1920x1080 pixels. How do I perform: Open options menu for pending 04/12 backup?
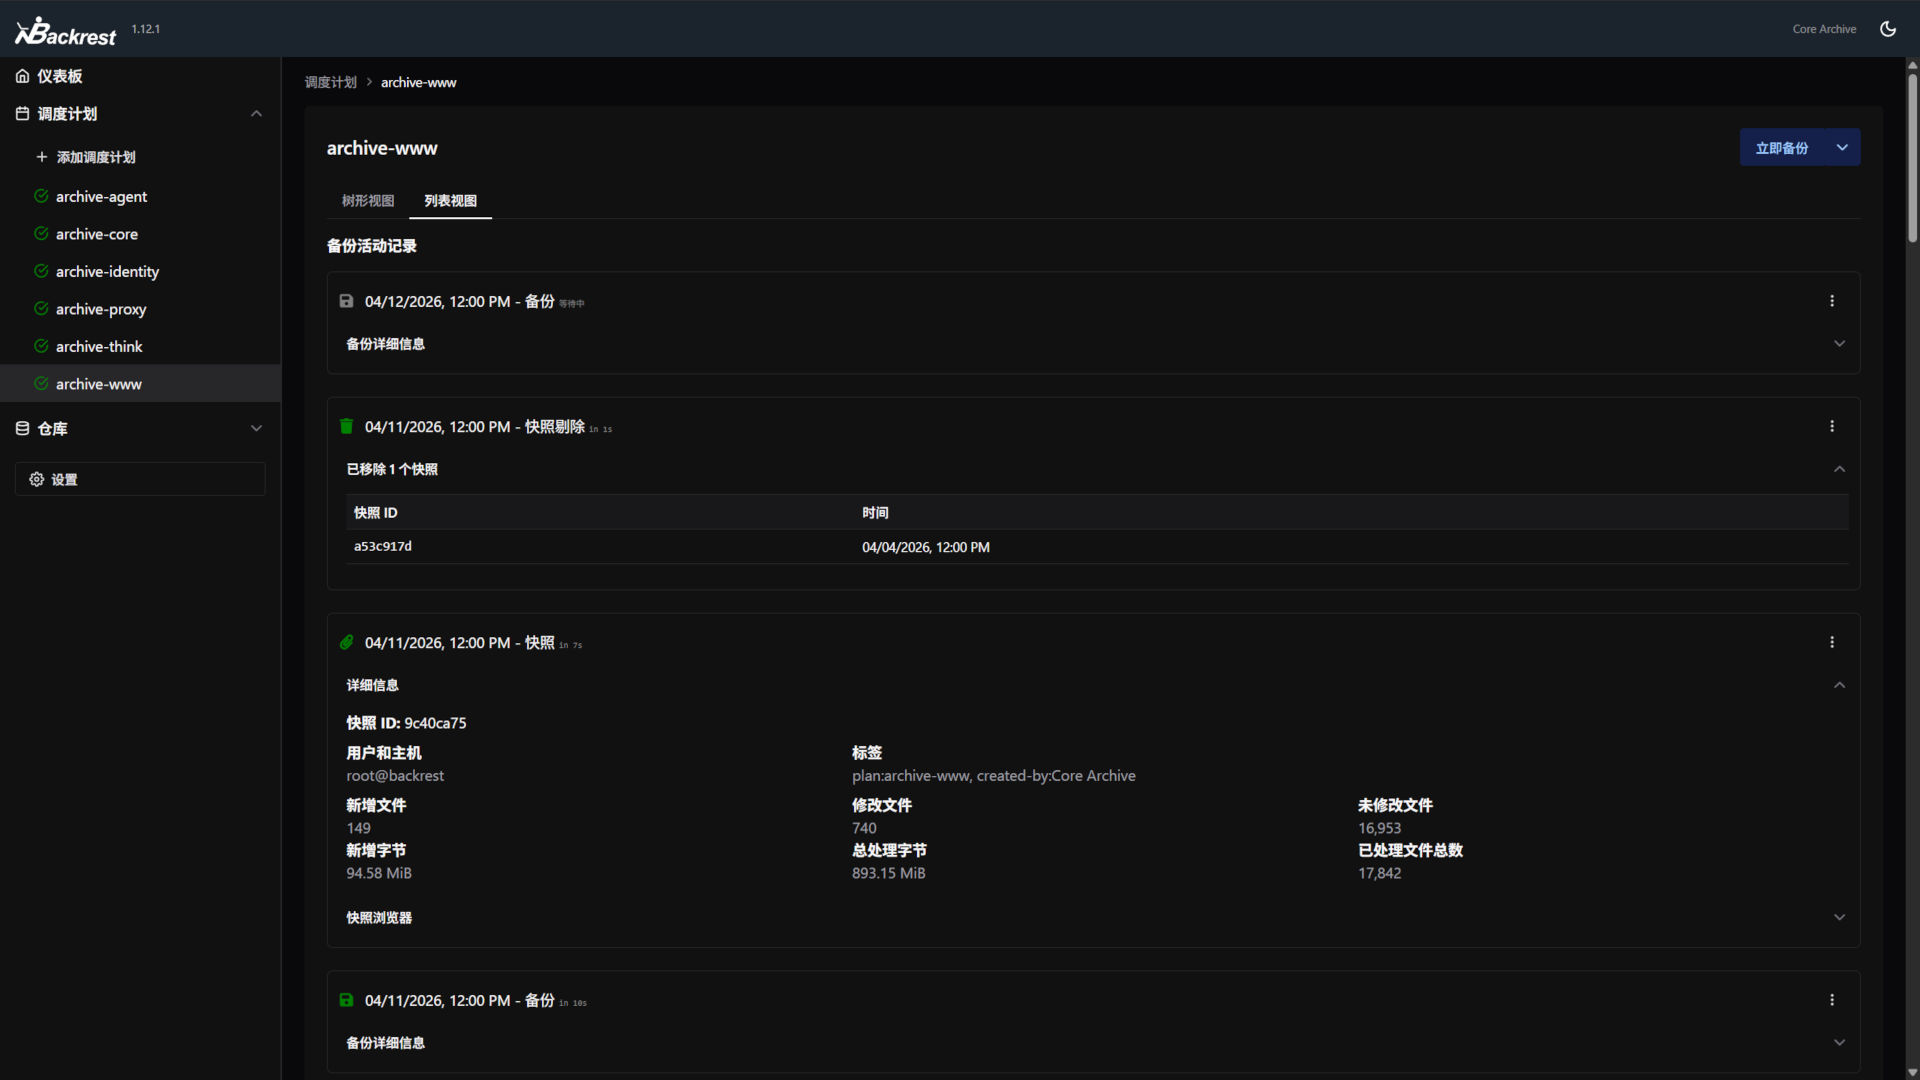1831,301
